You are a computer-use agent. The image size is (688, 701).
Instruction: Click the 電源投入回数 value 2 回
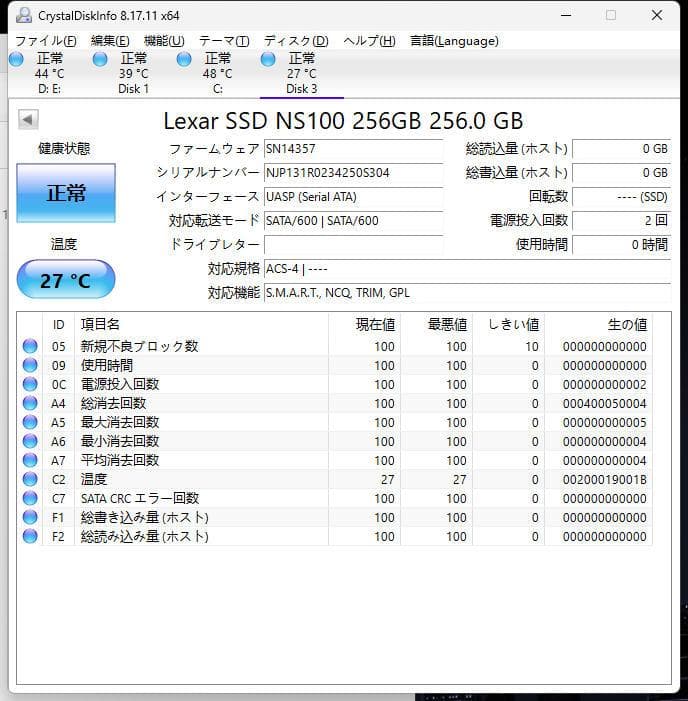(x=621, y=221)
